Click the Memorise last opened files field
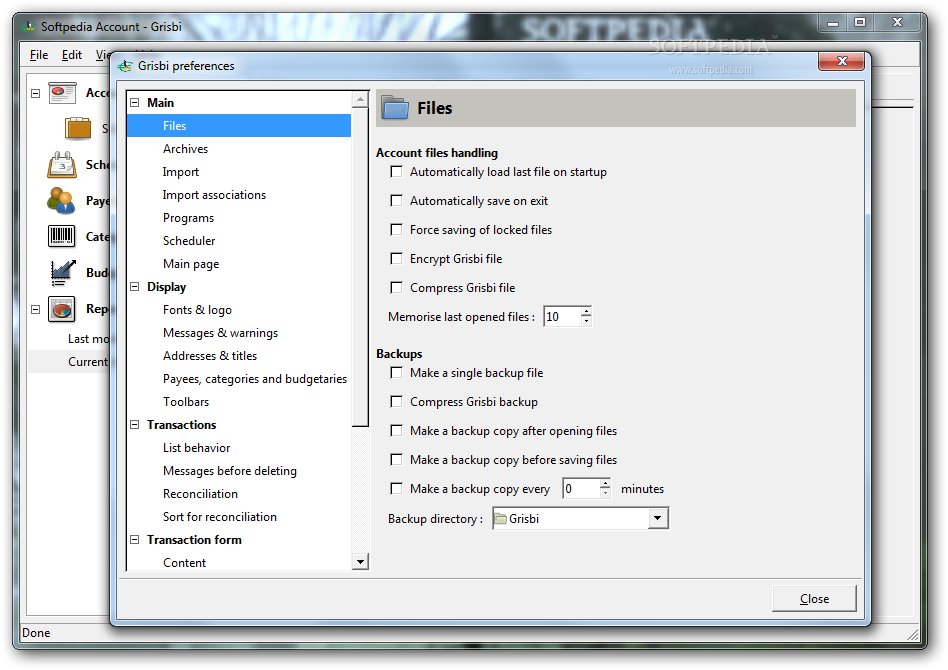This screenshot has height=670, width=948. tap(562, 316)
